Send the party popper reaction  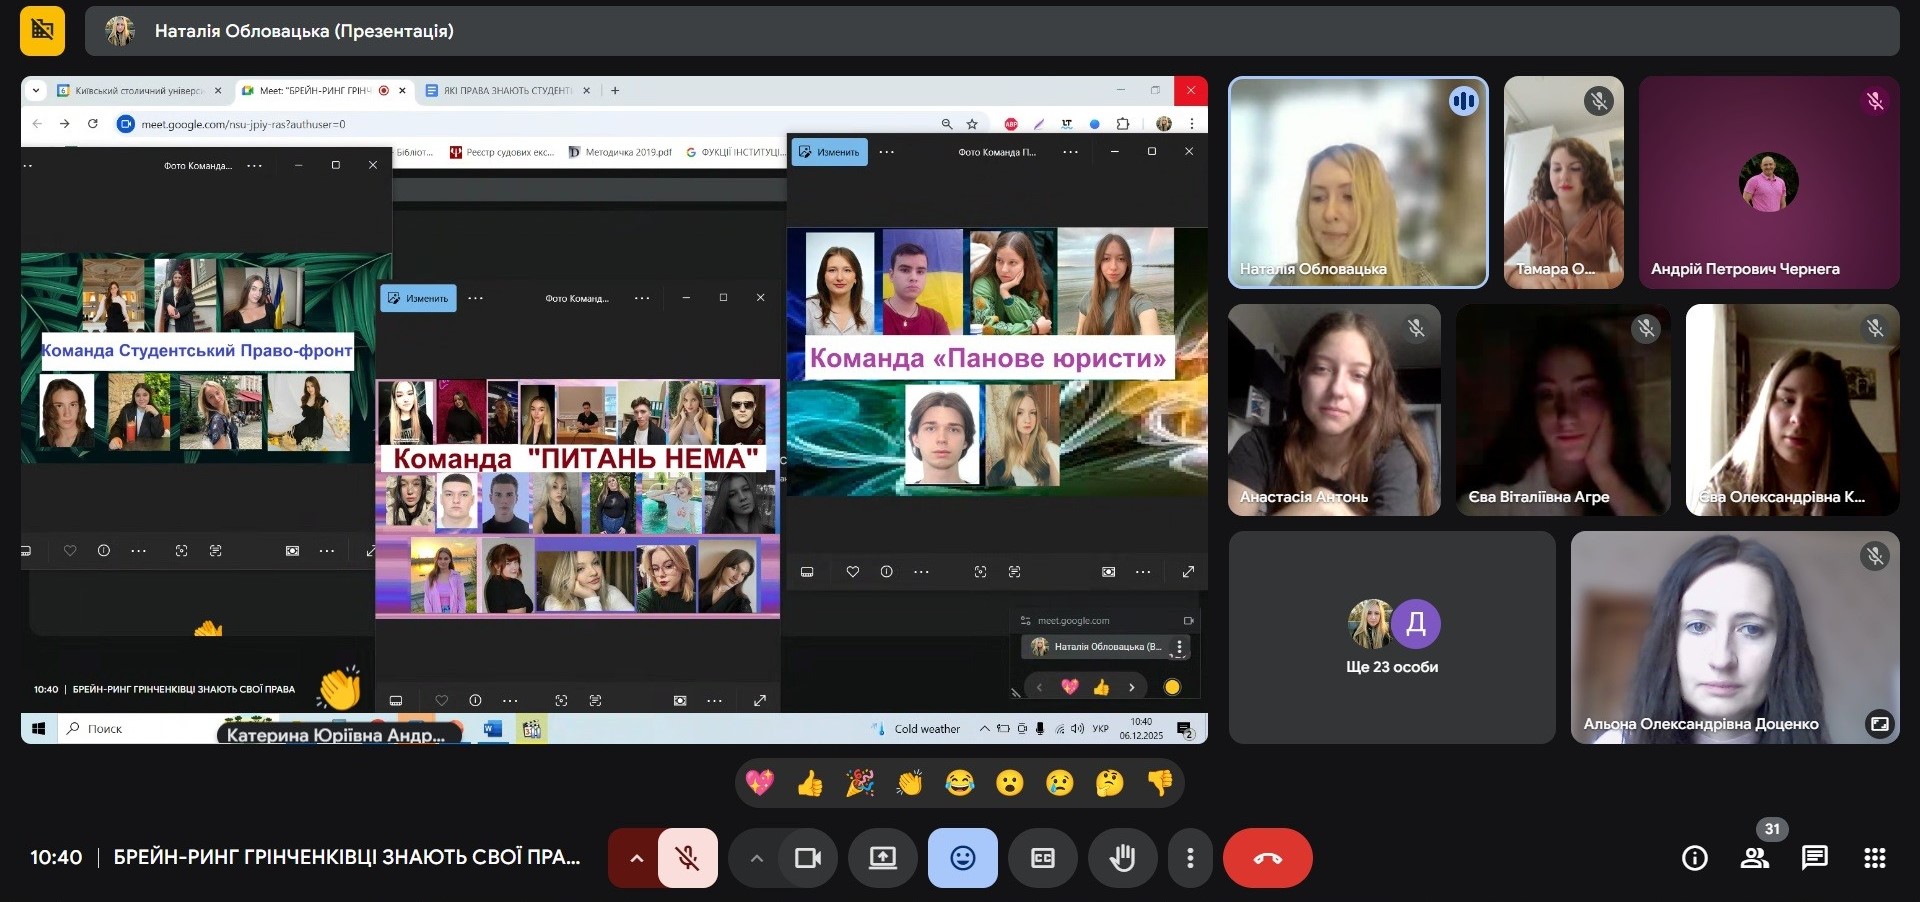pos(860,783)
